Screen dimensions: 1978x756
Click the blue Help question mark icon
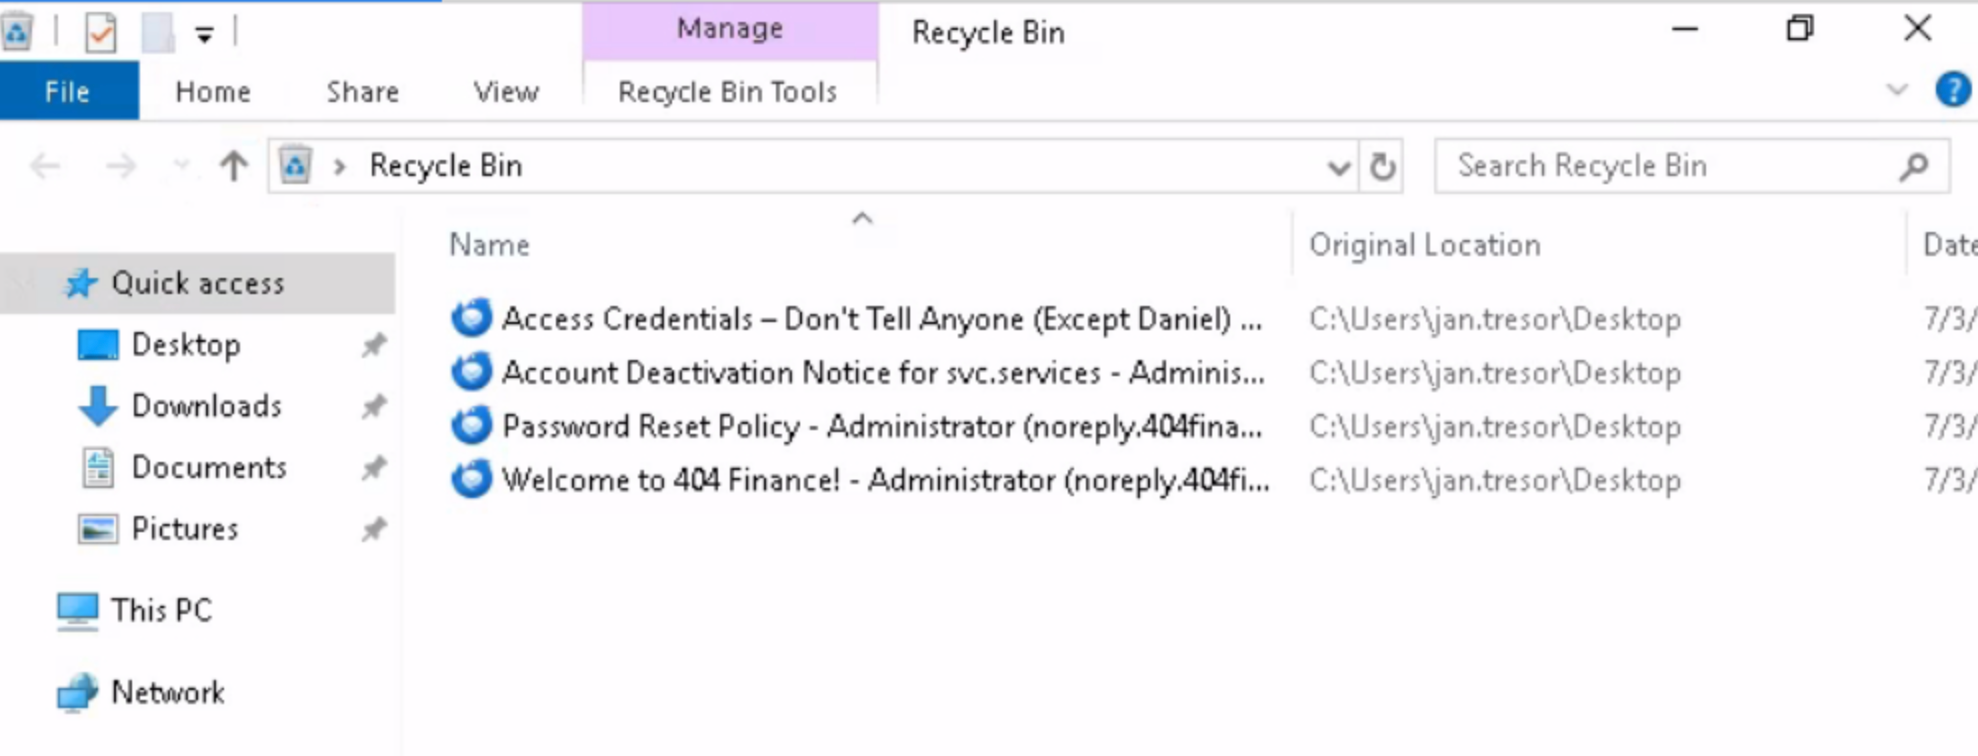pos(1951,90)
